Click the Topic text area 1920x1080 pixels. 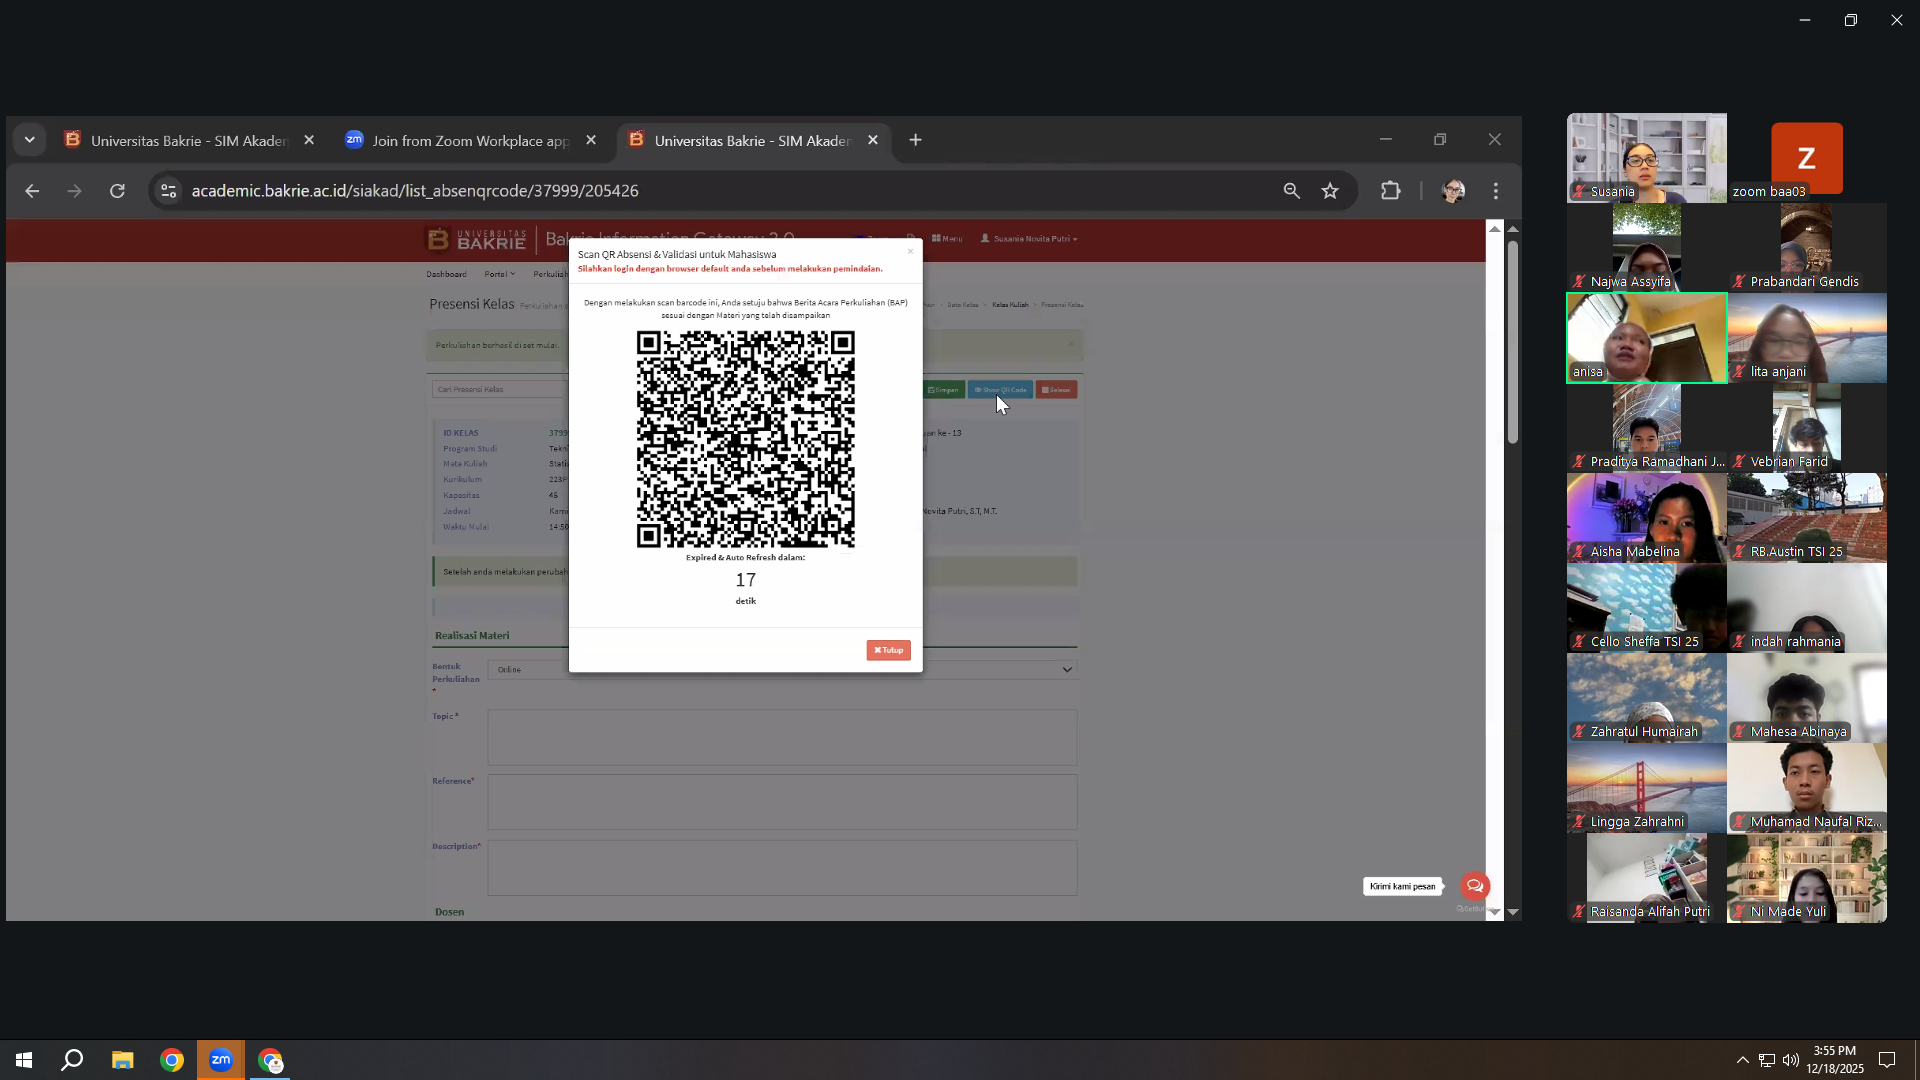pyautogui.click(x=782, y=737)
